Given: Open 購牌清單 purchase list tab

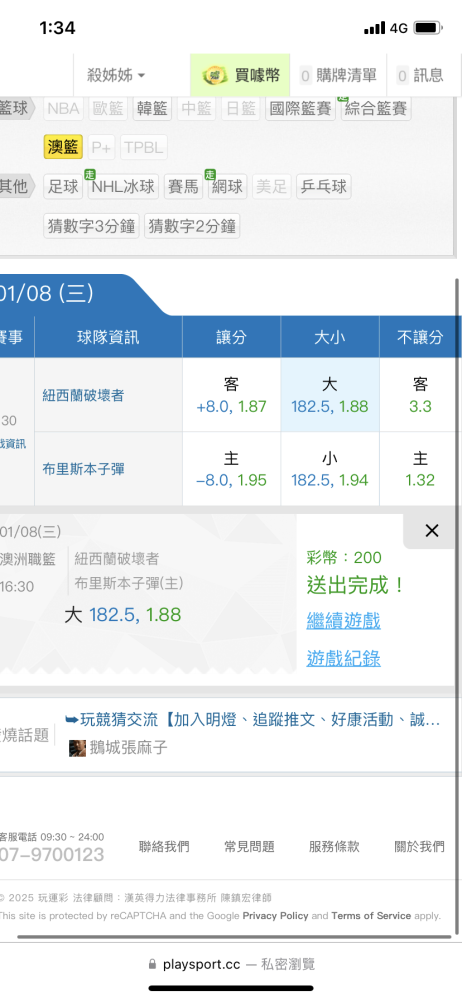Looking at the screenshot, I should [x=338, y=75].
